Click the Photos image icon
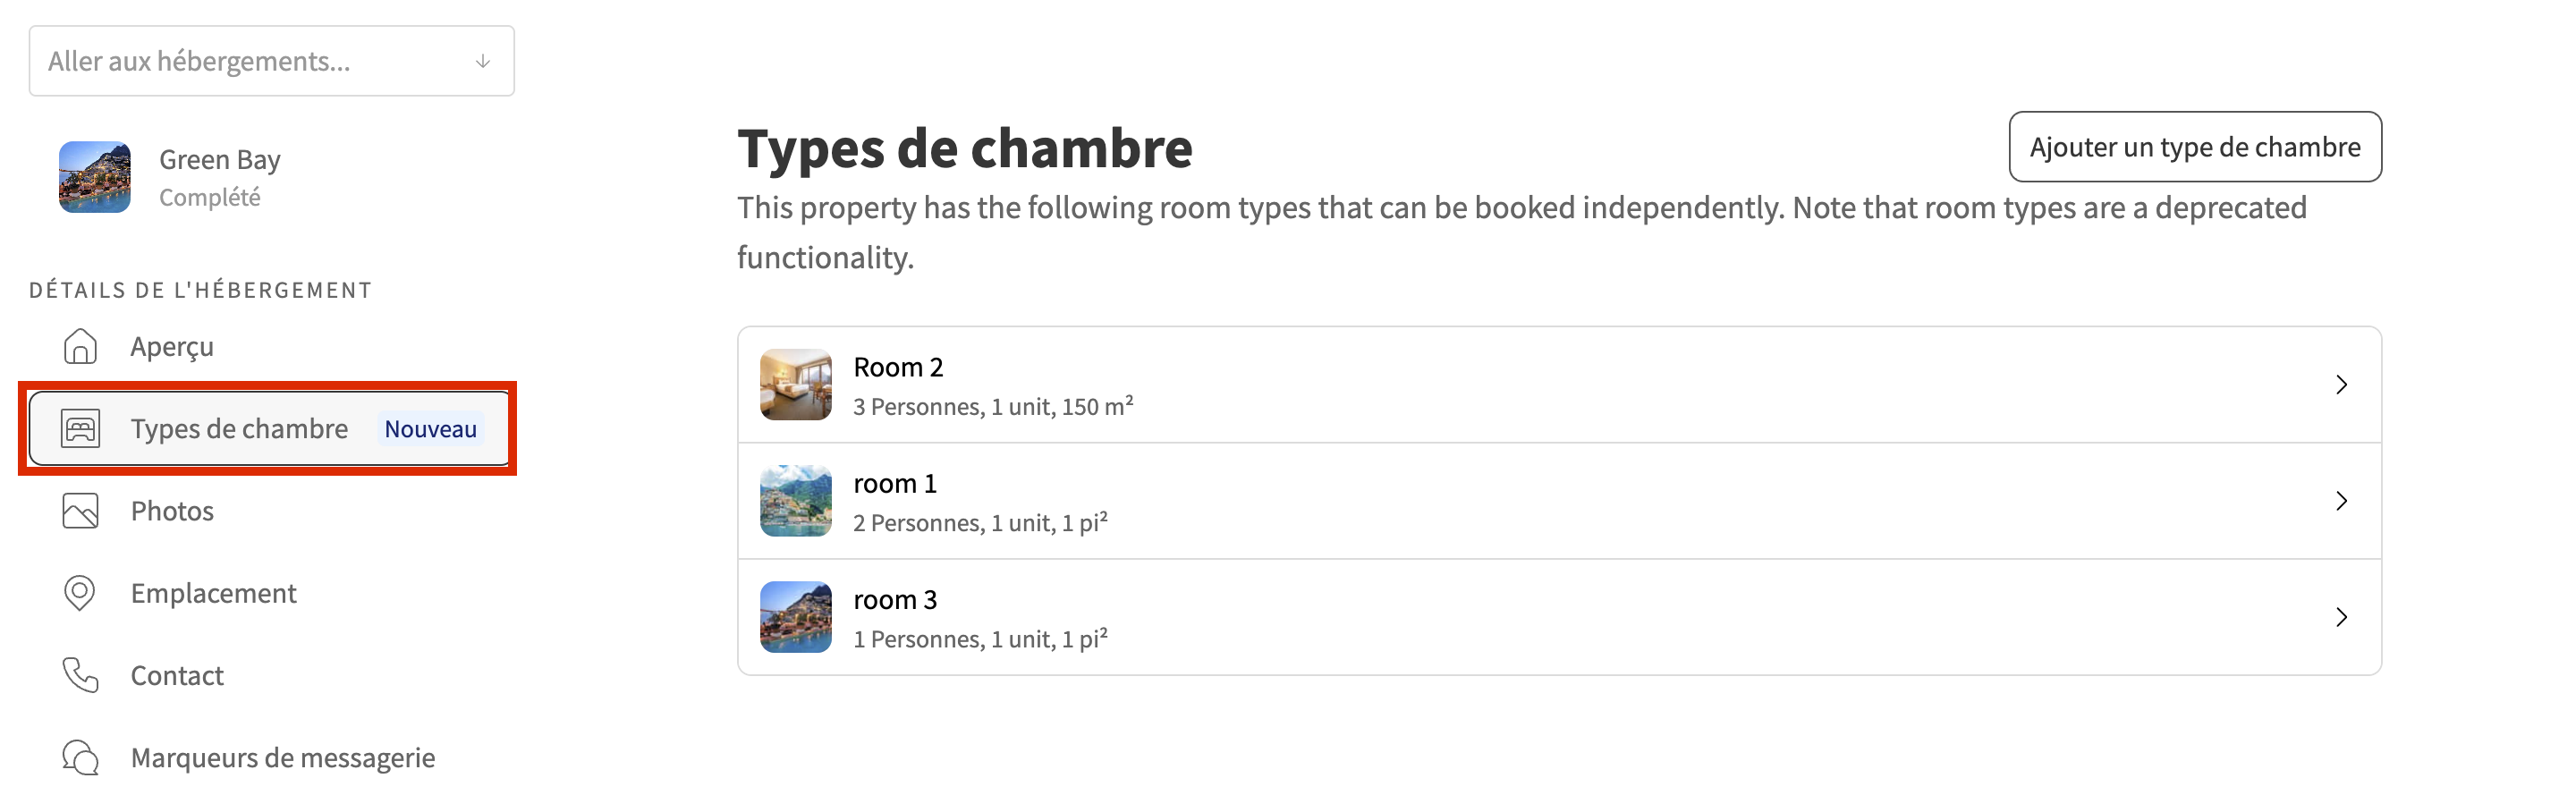 point(80,511)
